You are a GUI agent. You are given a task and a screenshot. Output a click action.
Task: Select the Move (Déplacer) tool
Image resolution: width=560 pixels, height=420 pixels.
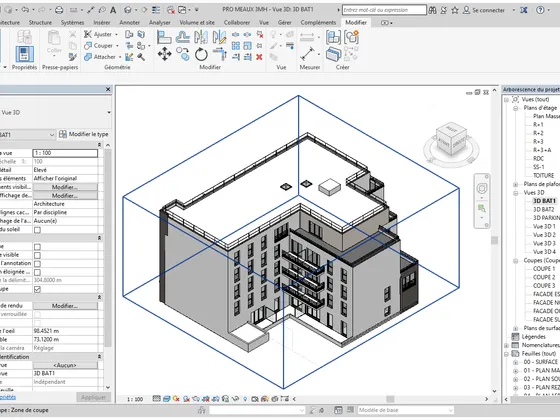point(164,54)
